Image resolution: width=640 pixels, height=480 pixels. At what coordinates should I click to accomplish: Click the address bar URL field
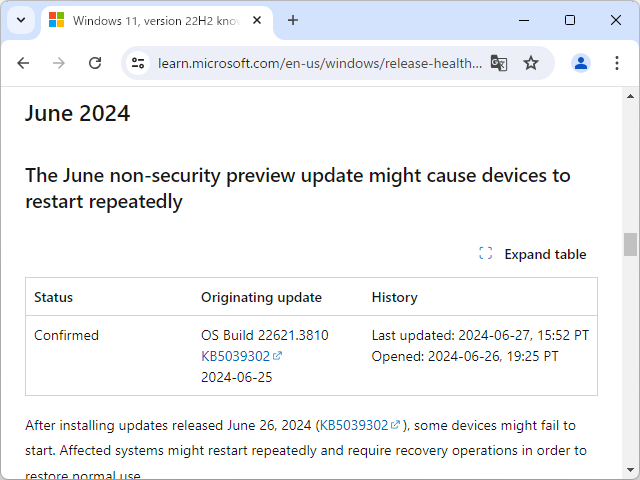click(x=318, y=63)
